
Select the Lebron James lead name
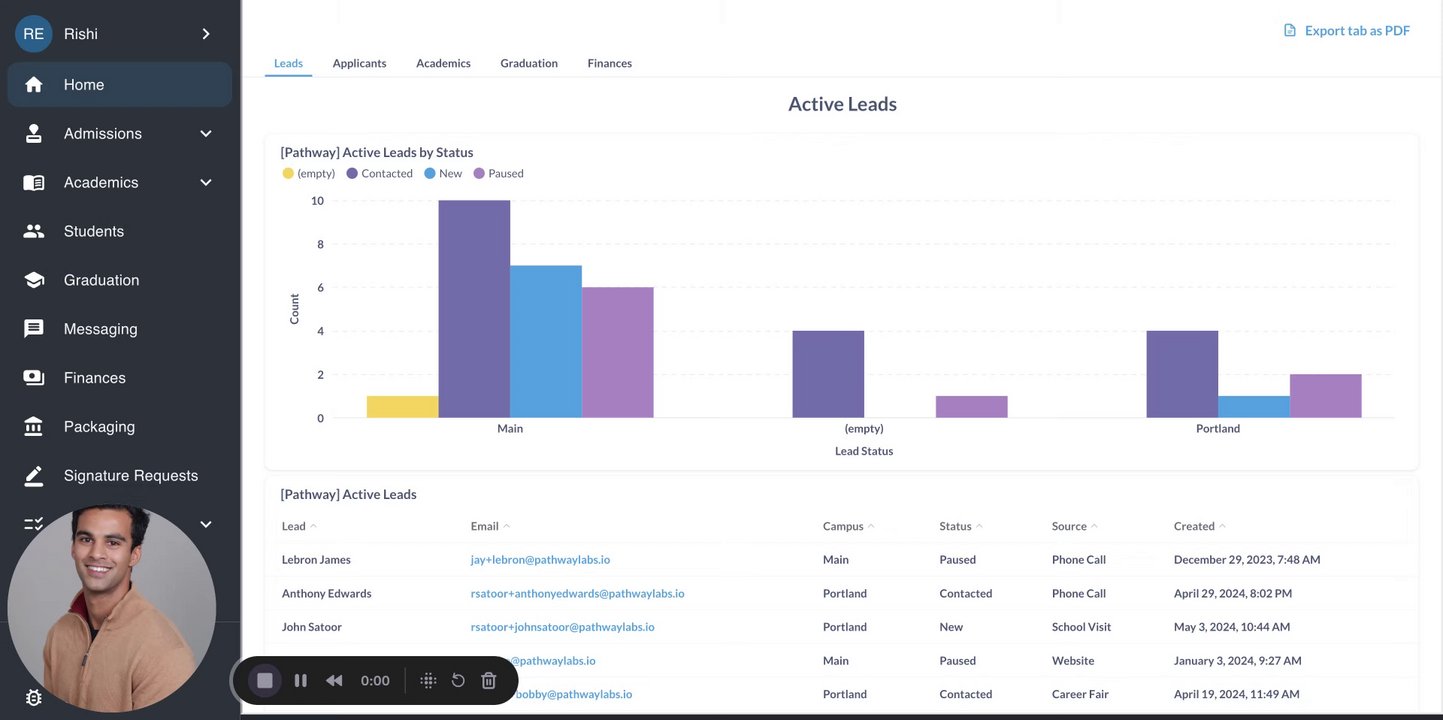(x=316, y=560)
